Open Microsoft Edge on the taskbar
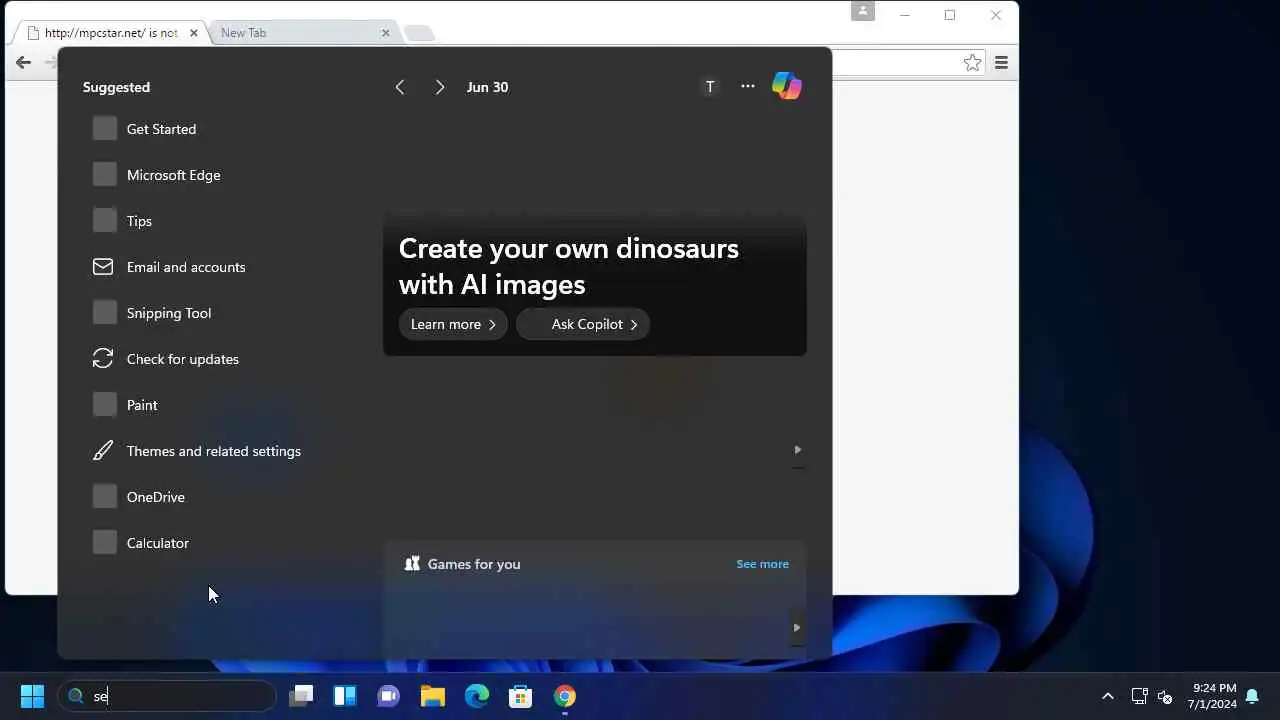The height and width of the screenshot is (720, 1280). click(x=477, y=696)
